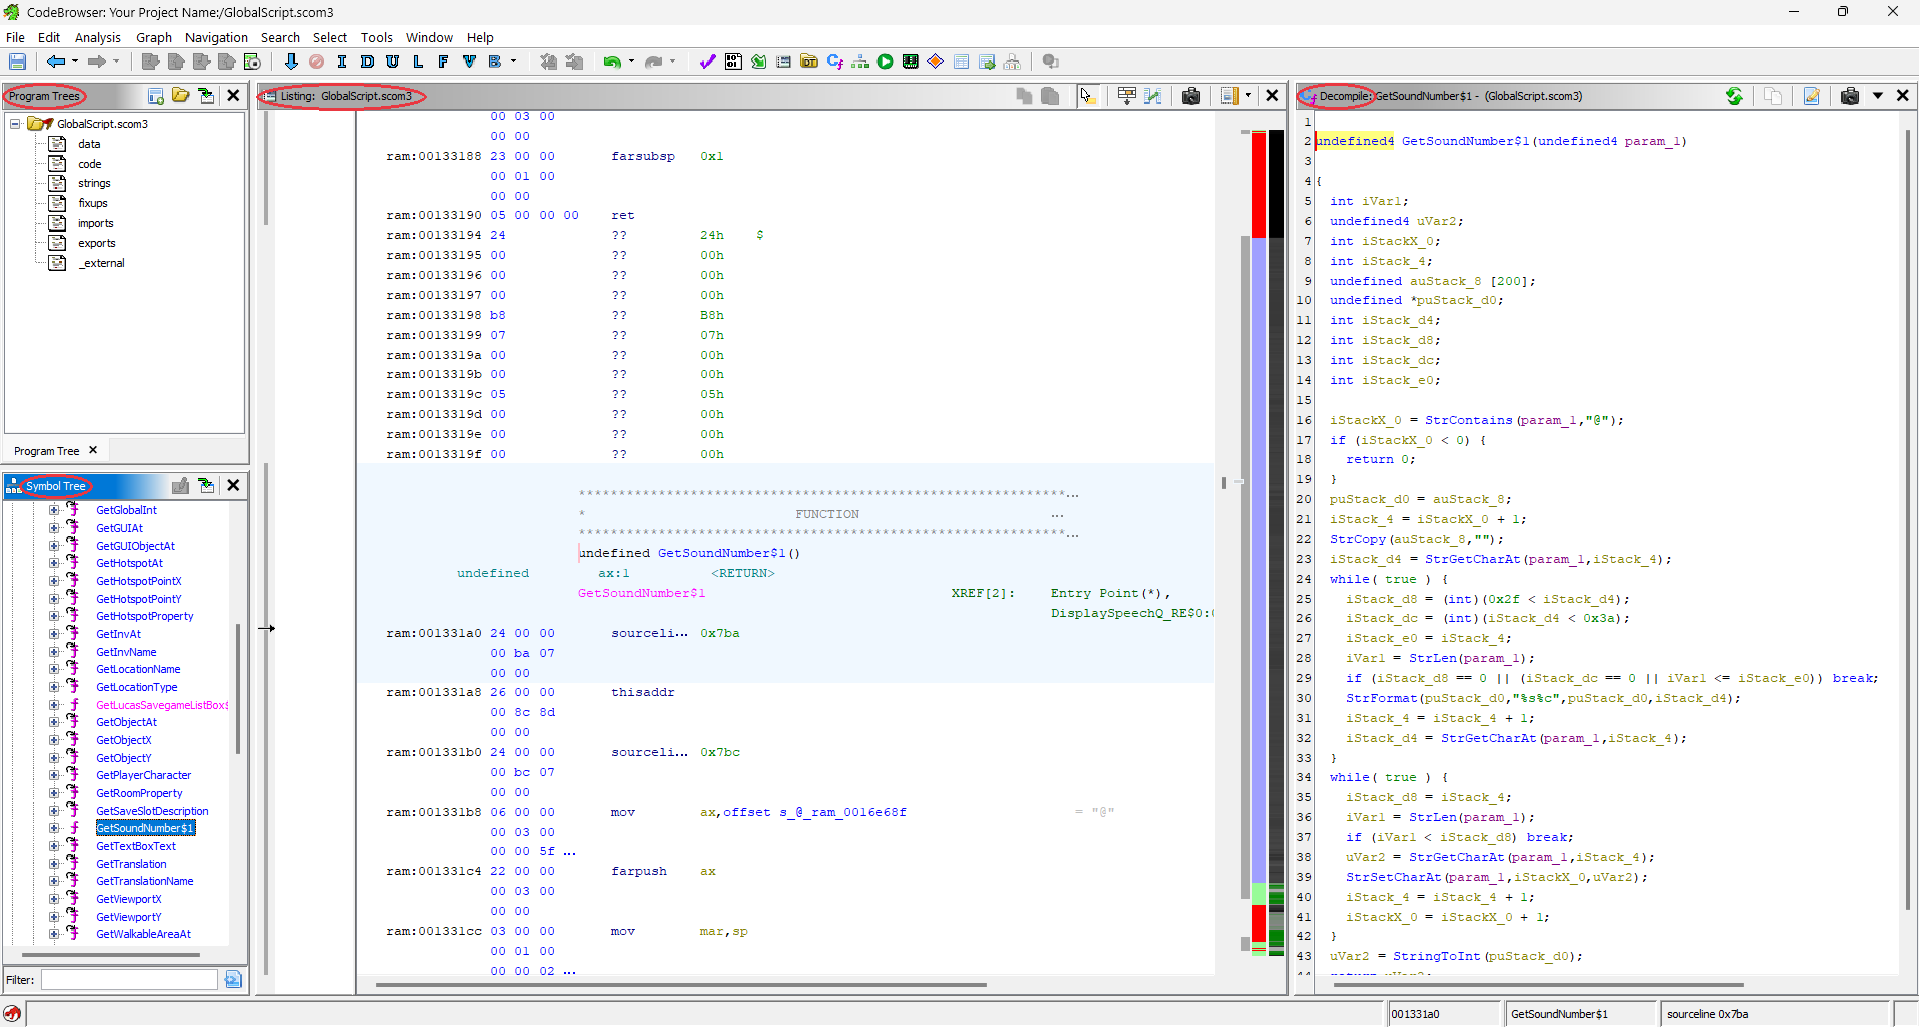Screen dimensions: 1920x1027
Task: Select GetLucasSavegameListBox in Symbol Tree
Action: (162, 705)
